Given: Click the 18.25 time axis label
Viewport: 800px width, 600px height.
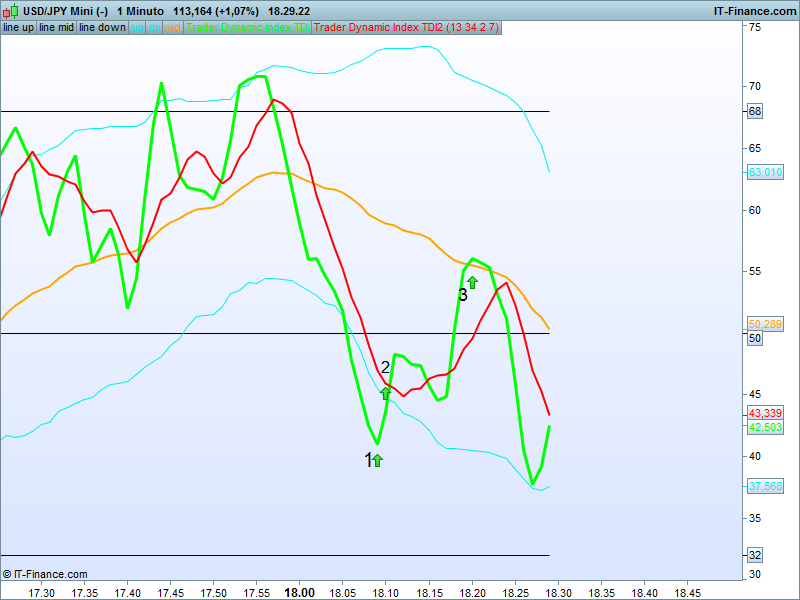Looking at the screenshot, I should click(x=515, y=593).
